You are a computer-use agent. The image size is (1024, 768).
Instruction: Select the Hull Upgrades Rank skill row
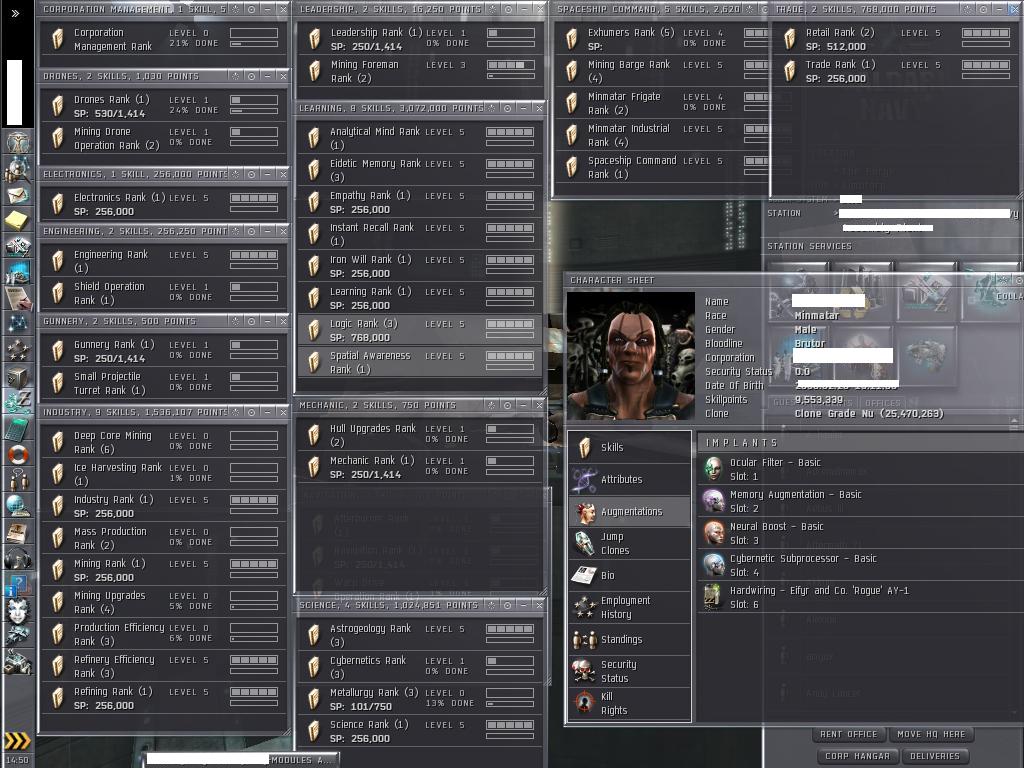pyautogui.click(x=420, y=435)
